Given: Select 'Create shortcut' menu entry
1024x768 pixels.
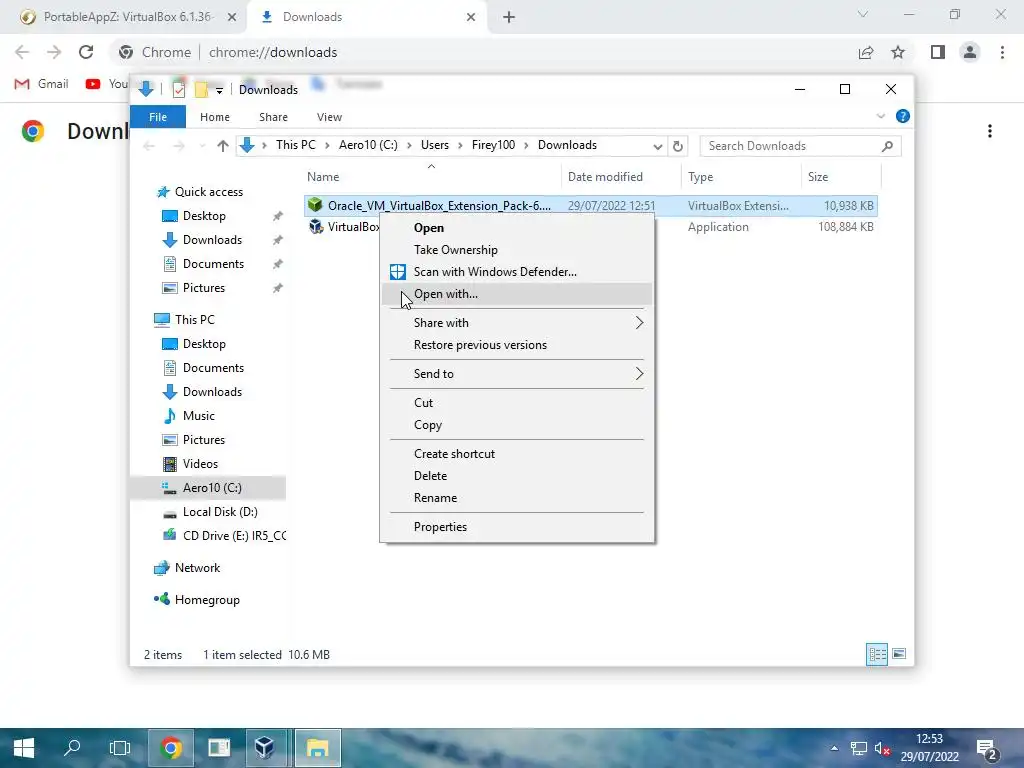Looking at the screenshot, I should tap(517, 454).
